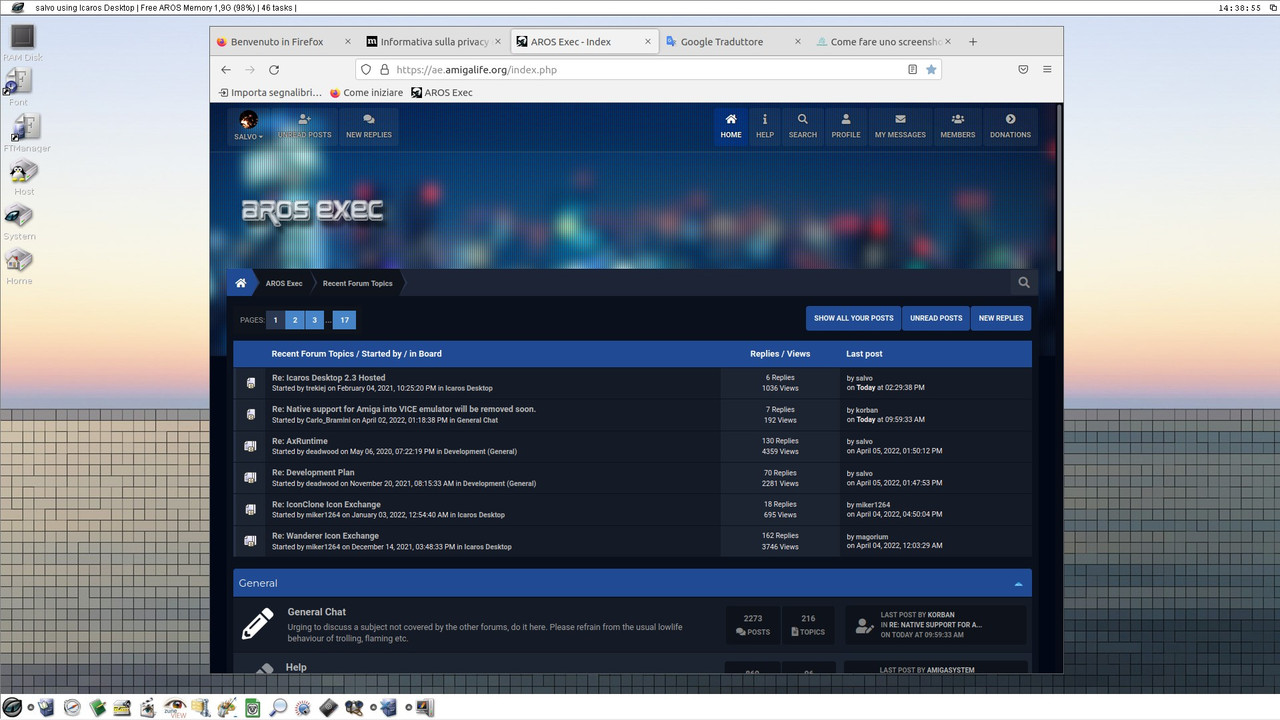Jump to page 17 of topics
This screenshot has height=720, width=1280.
coord(344,320)
